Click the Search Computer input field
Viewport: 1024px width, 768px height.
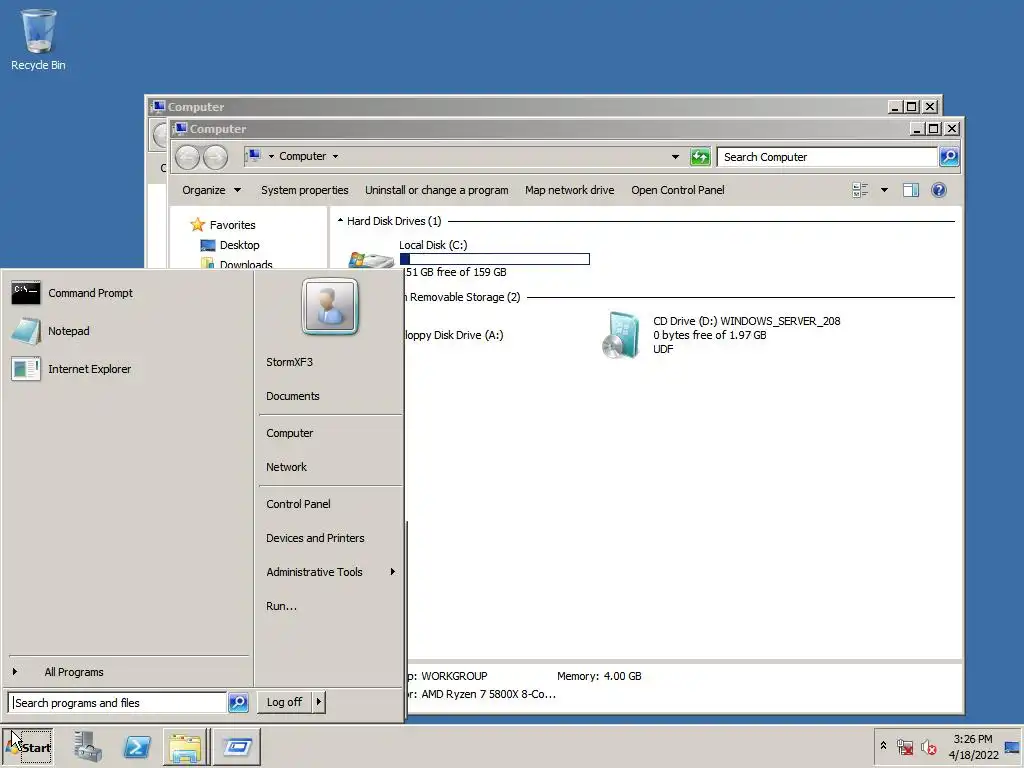[x=827, y=157]
